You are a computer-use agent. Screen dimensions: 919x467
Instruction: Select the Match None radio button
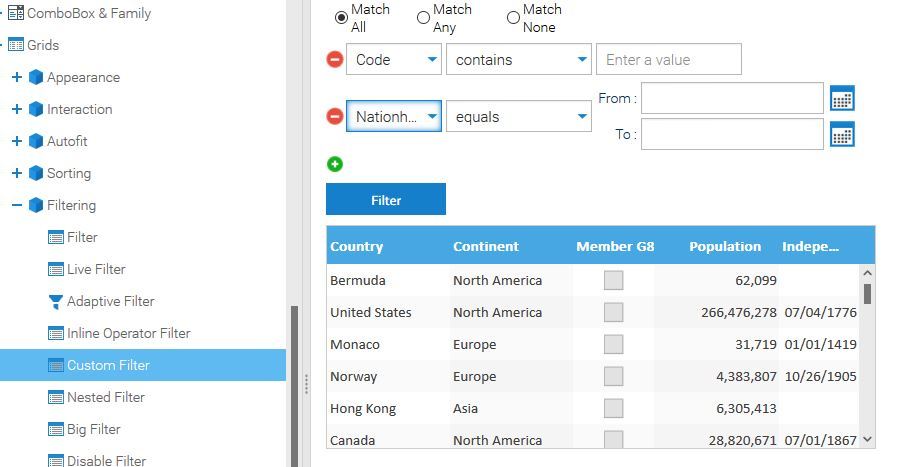(x=513, y=17)
